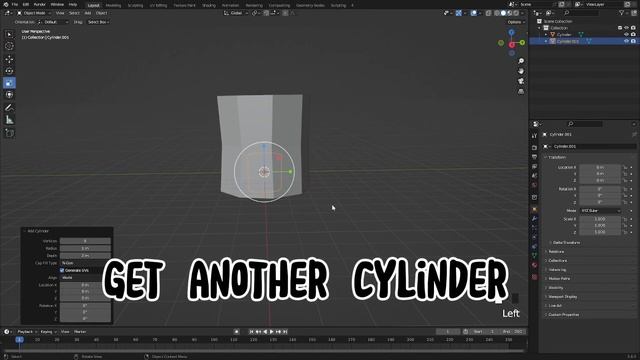
Task: Switch to the Sculpting workspace tab
Action: (x=136, y=5)
